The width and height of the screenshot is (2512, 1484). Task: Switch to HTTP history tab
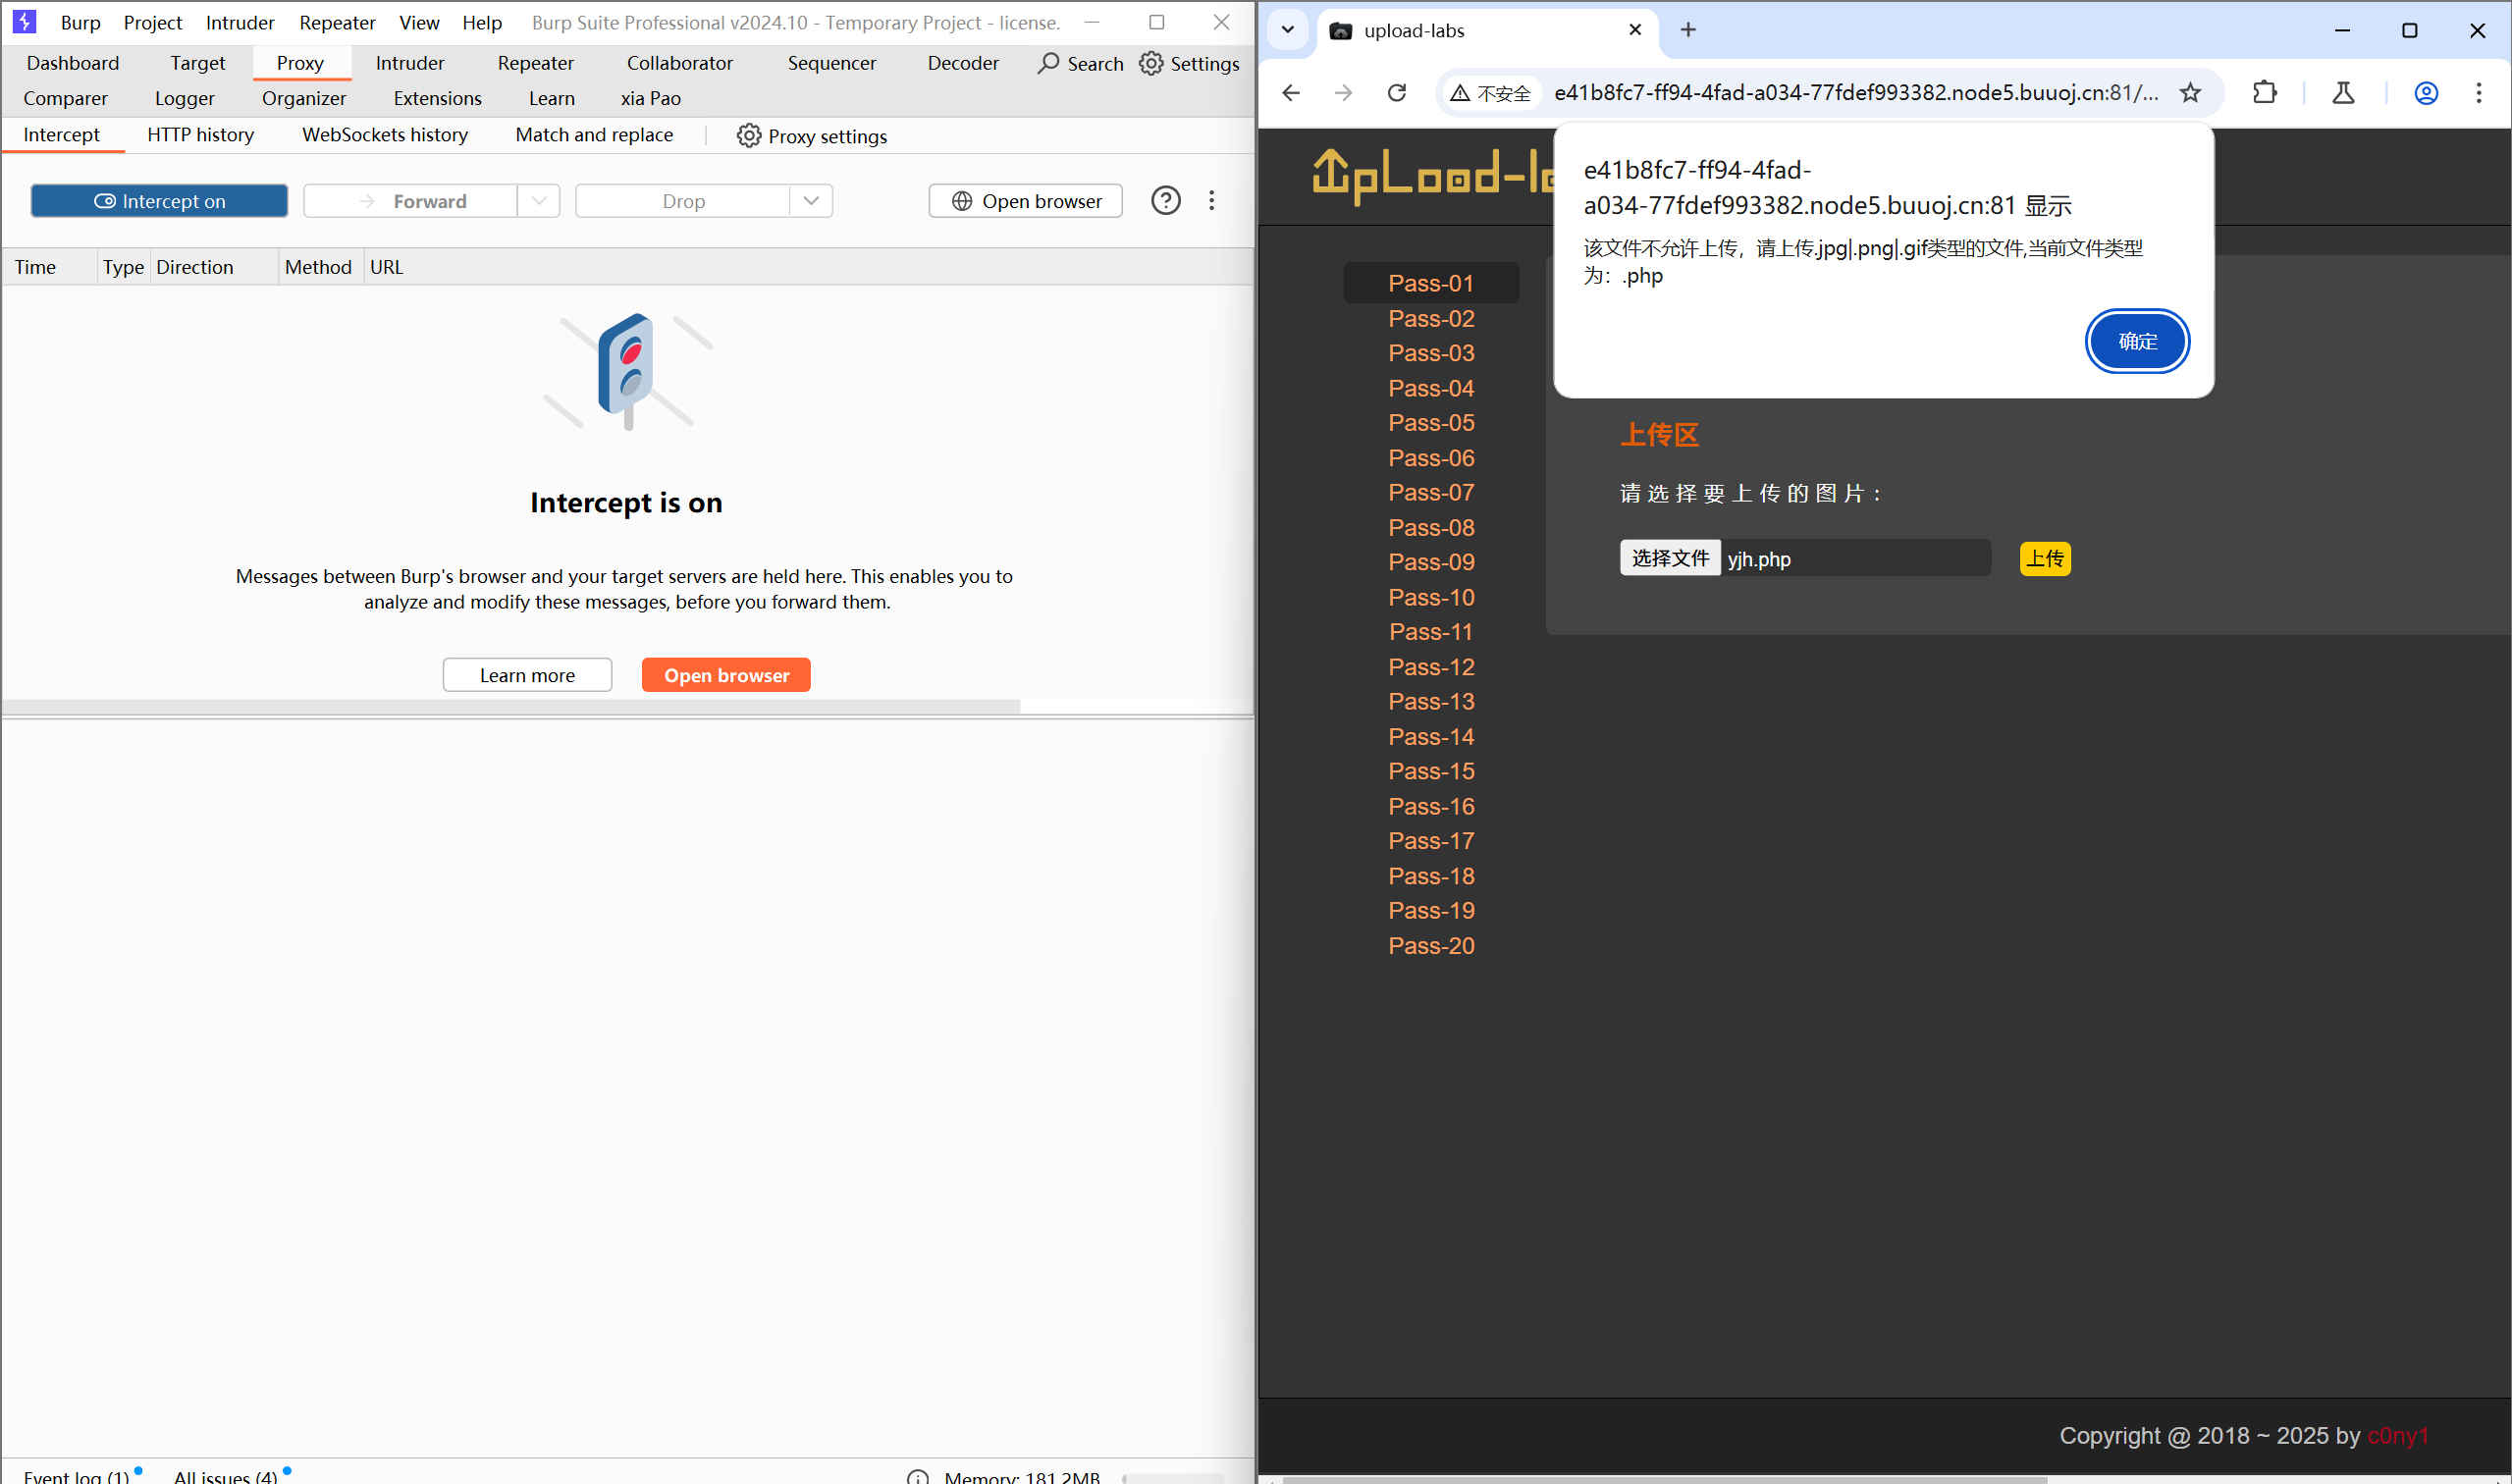coord(200,135)
